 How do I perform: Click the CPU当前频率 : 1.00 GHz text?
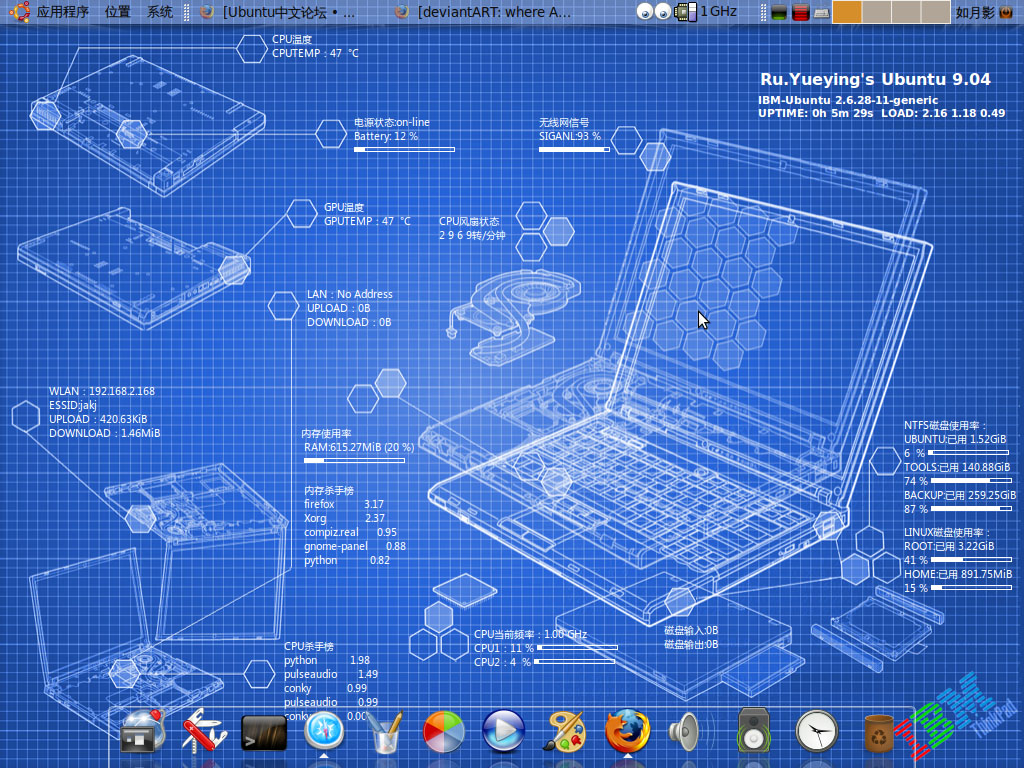530,634
